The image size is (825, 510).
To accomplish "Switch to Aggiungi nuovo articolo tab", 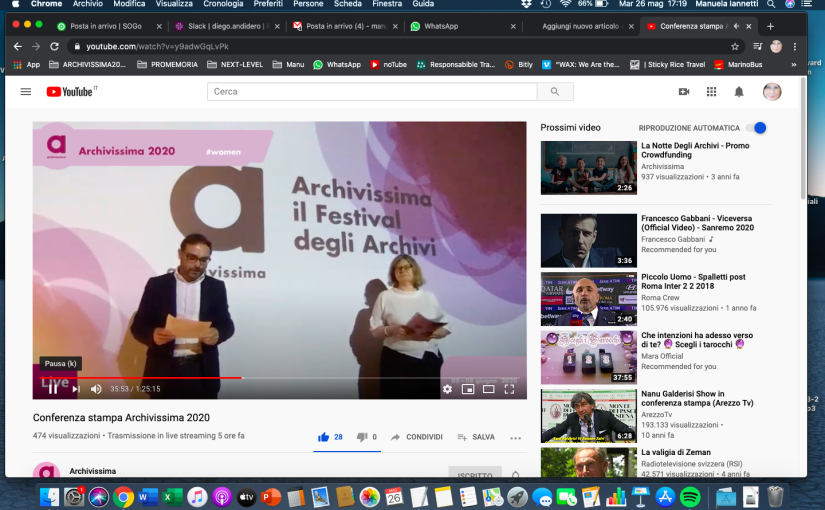I will pos(580,26).
